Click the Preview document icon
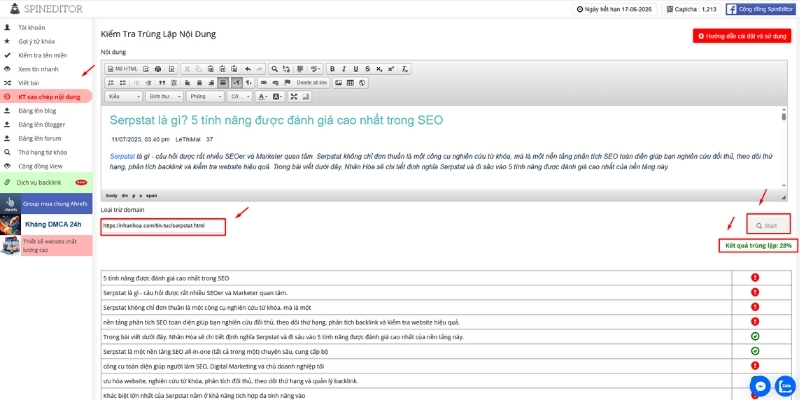Image resolution: width=800 pixels, height=400 pixels. tap(145, 69)
